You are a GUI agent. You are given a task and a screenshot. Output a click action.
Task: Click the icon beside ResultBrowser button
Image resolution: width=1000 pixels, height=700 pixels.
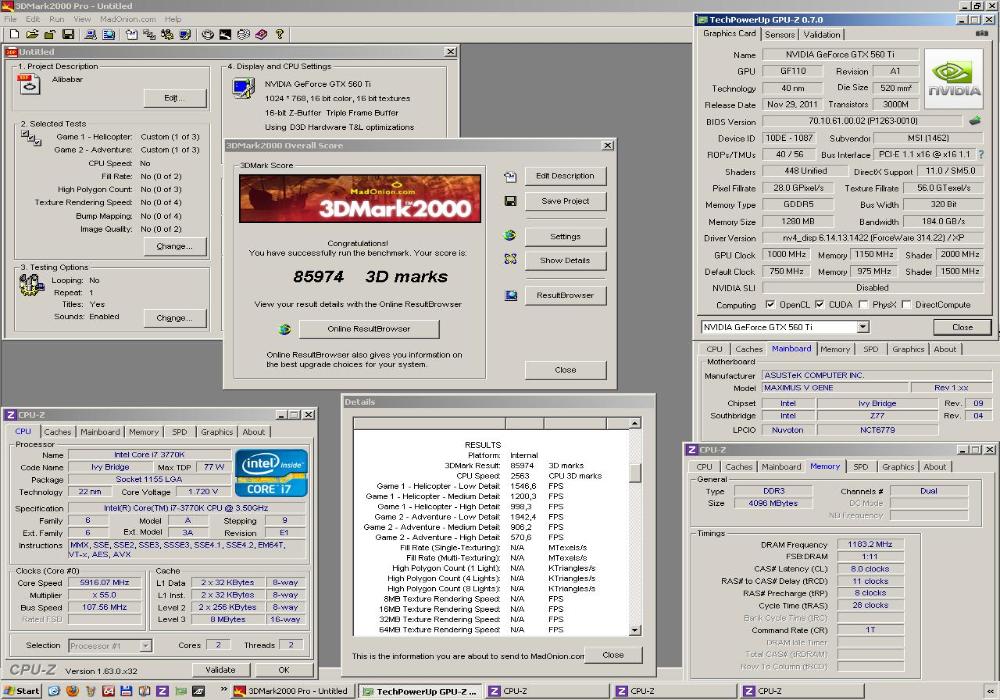511,295
